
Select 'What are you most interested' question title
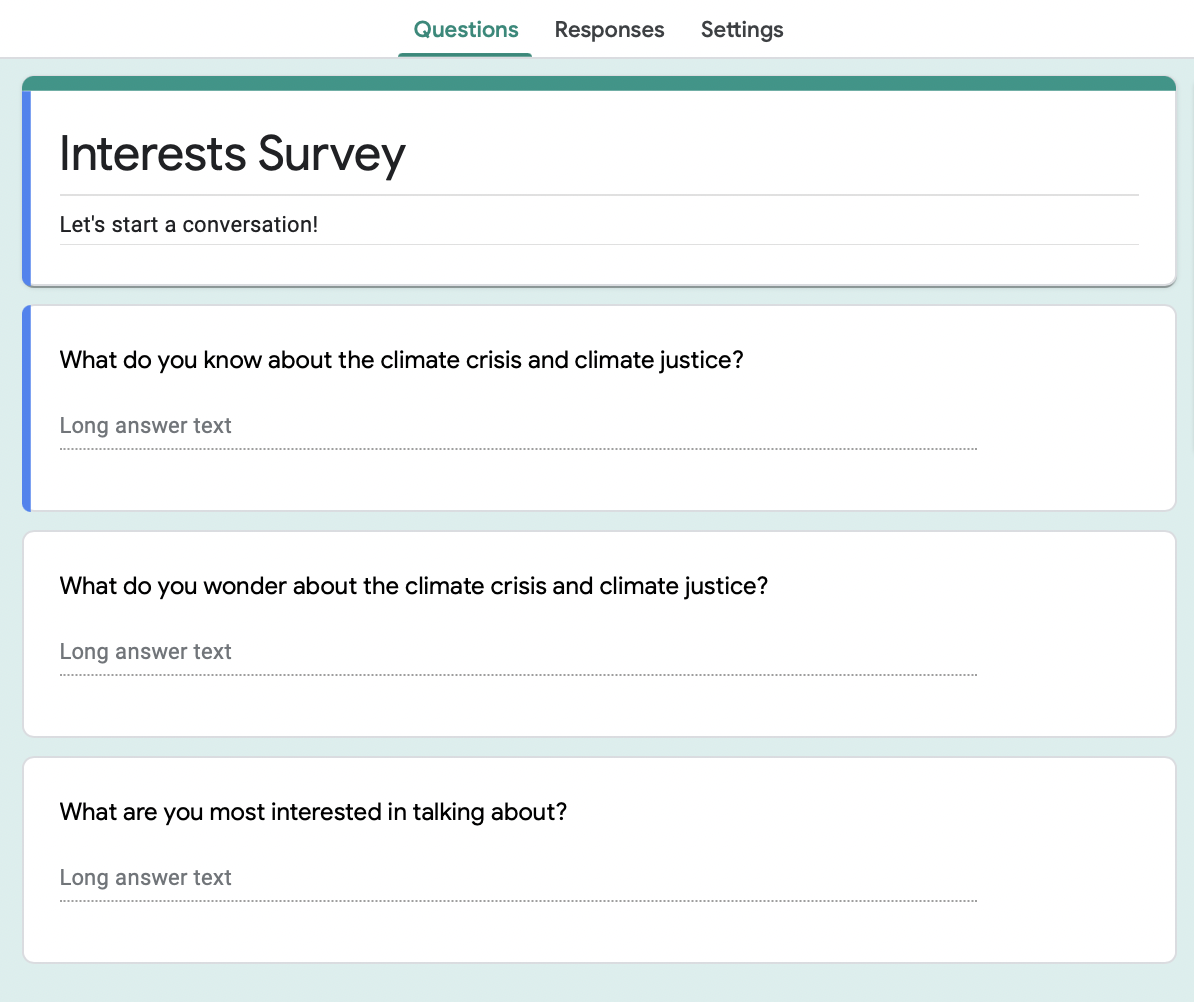[313, 812]
